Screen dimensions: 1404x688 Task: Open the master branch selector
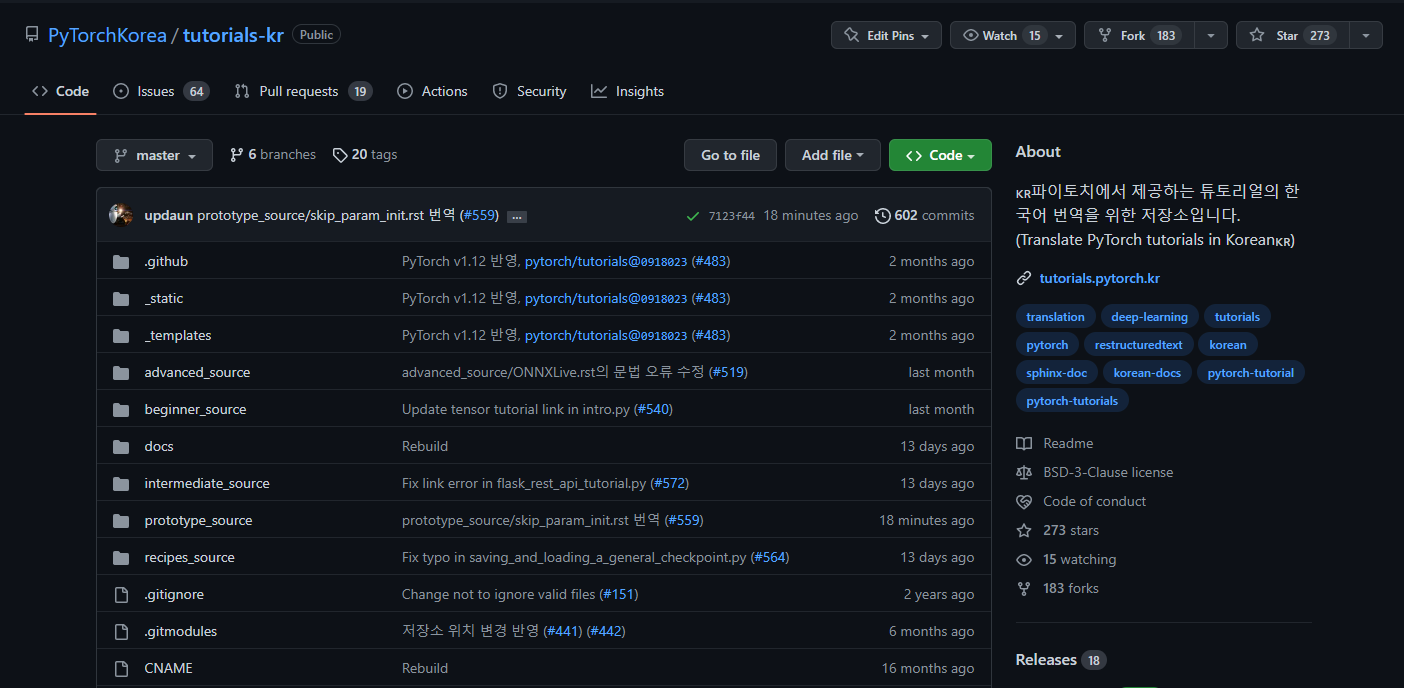pyautogui.click(x=154, y=155)
